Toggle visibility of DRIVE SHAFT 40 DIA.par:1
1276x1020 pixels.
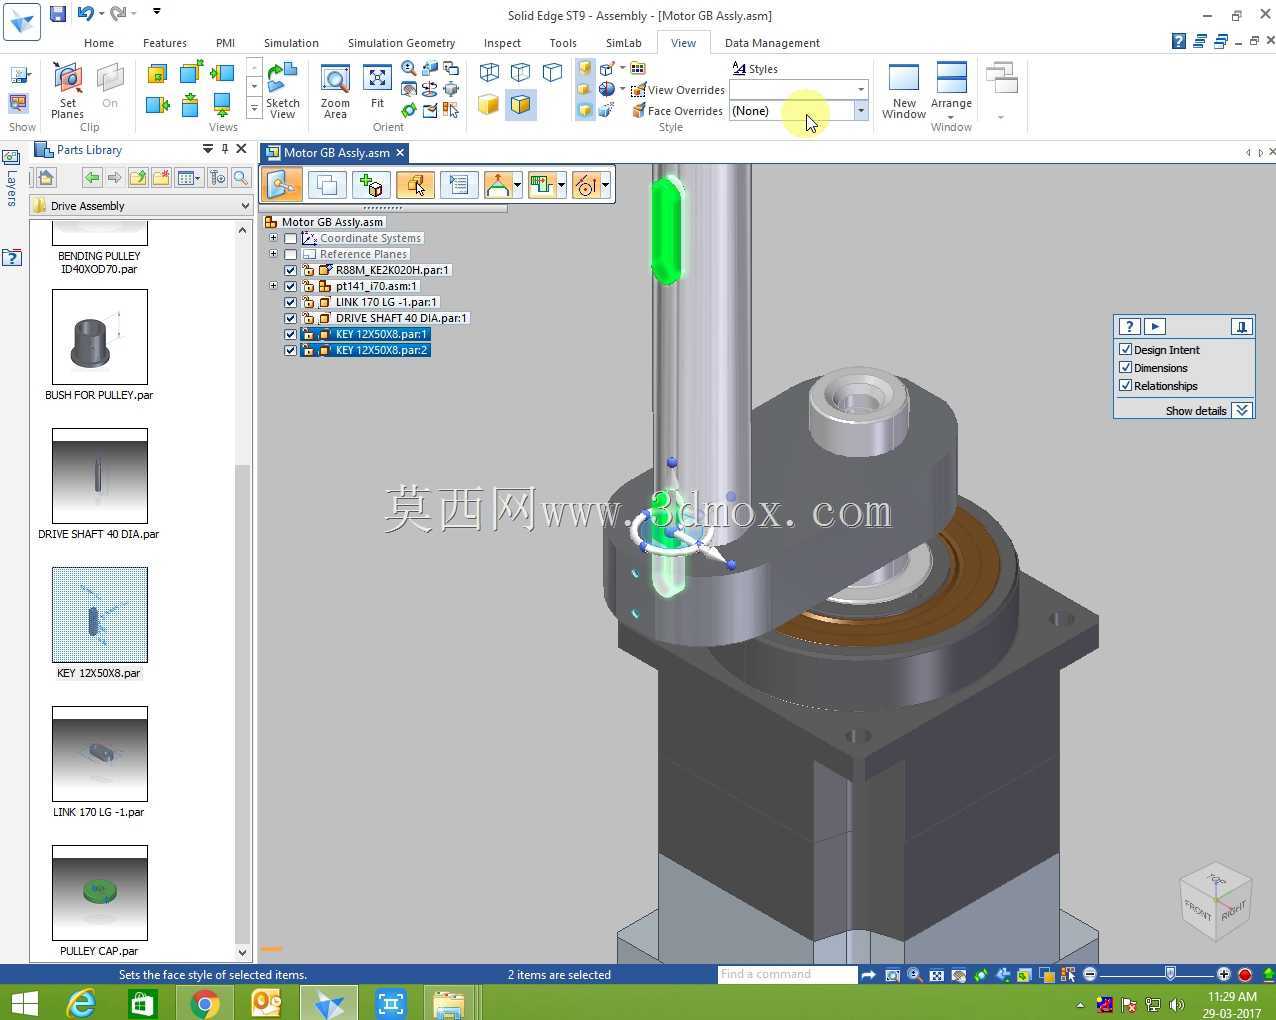(291, 318)
